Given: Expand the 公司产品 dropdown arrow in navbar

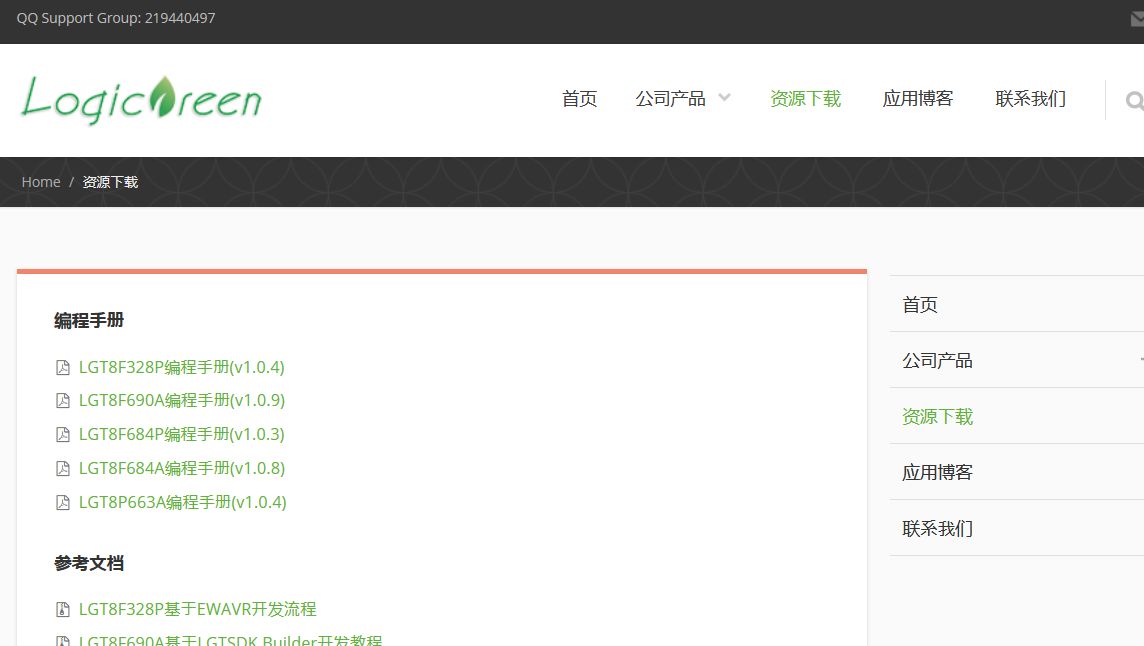Looking at the screenshot, I should (x=724, y=98).
